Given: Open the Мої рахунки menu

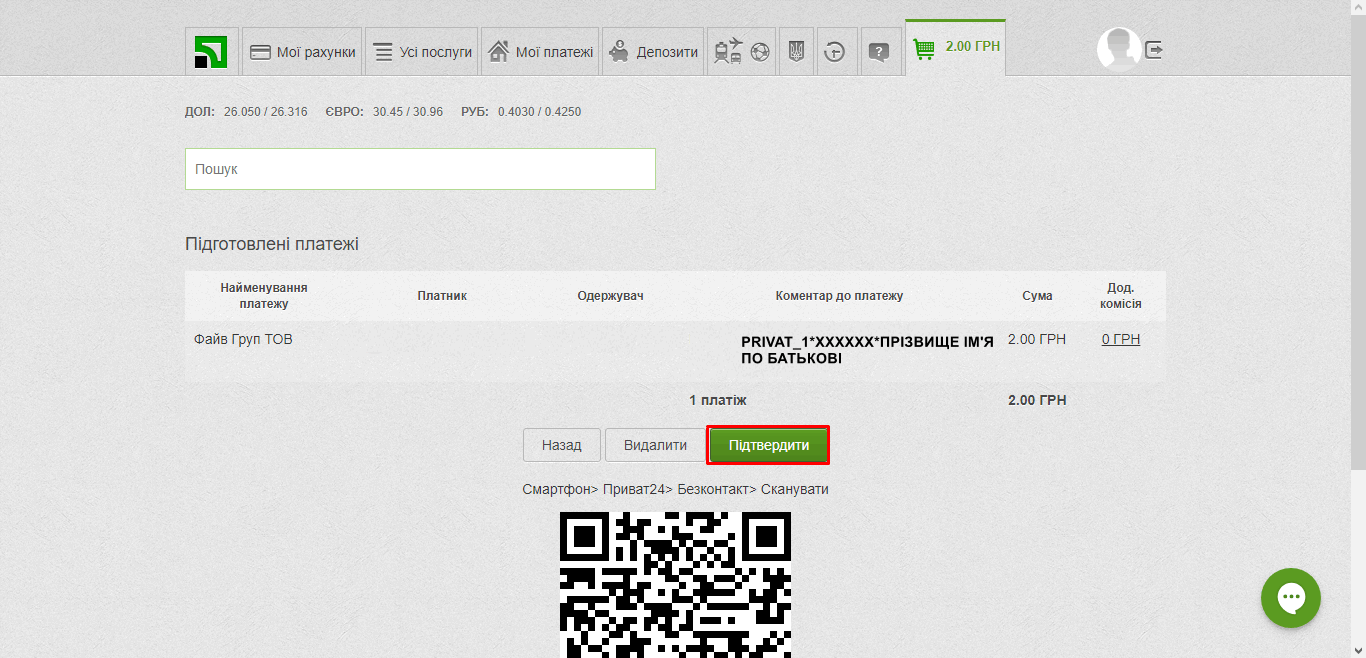Looking at the screenshot, I should [x=303, y=52].
